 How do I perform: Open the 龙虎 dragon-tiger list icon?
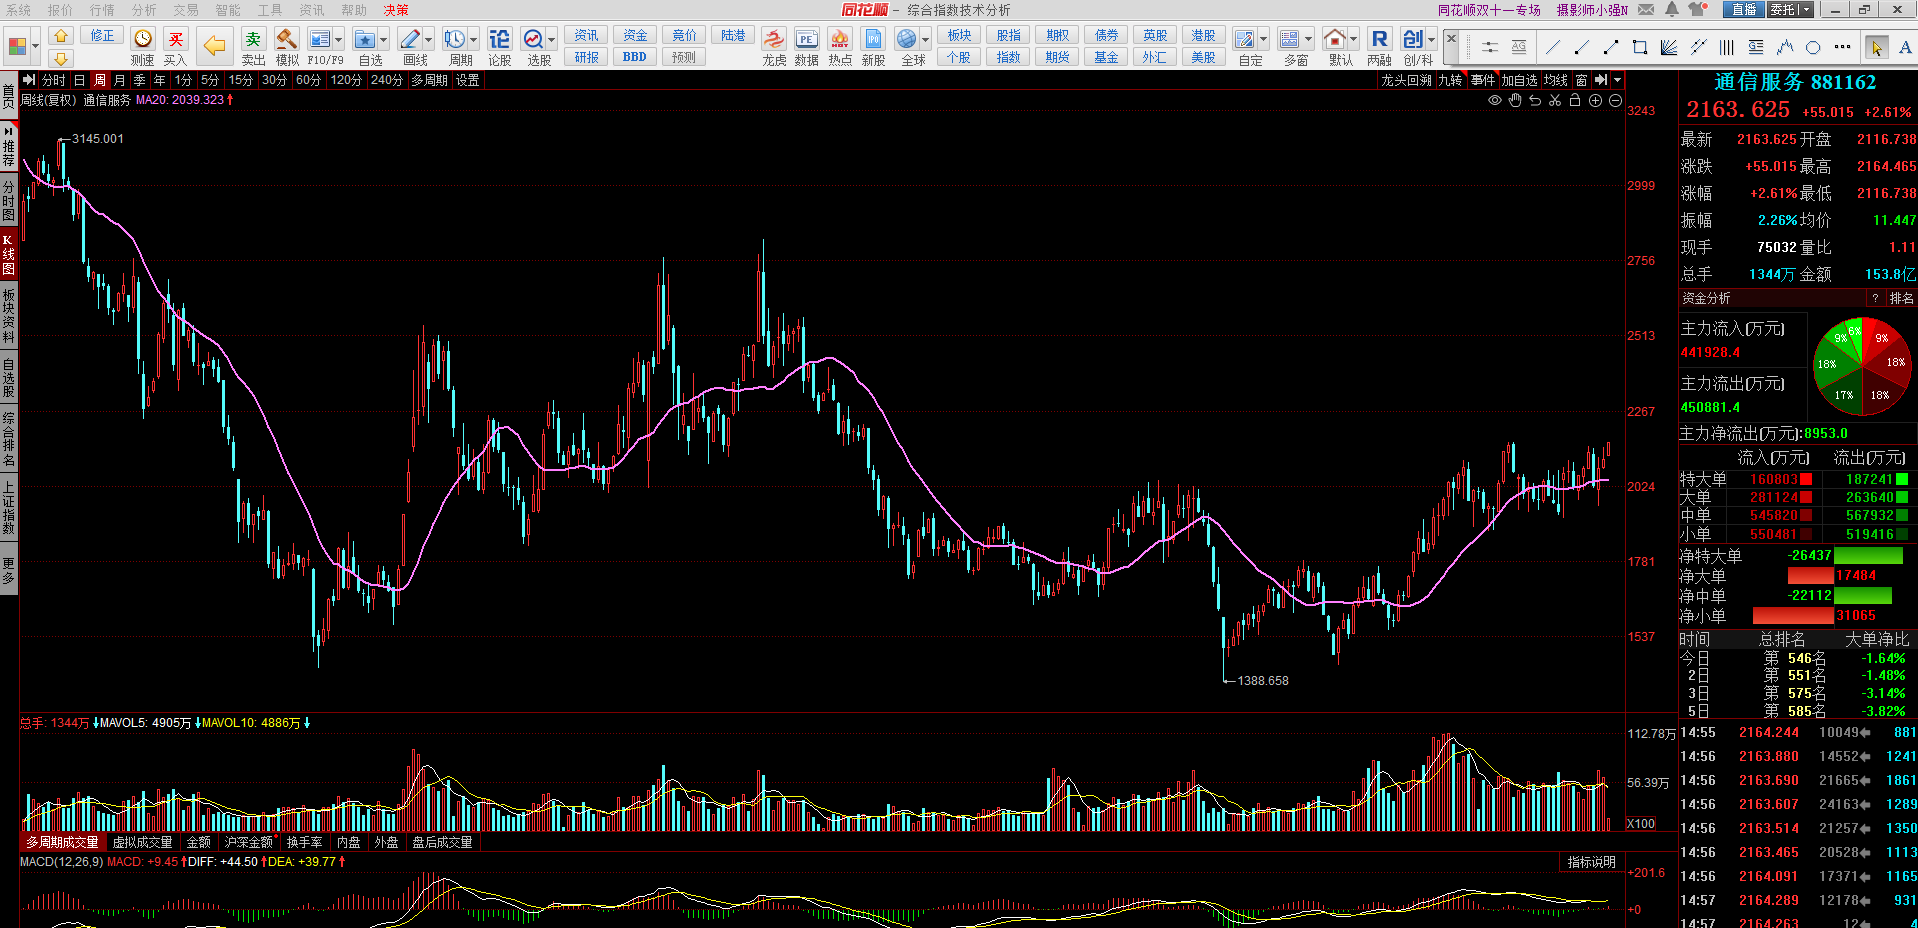pyautogui.click(x=773, y=39)
